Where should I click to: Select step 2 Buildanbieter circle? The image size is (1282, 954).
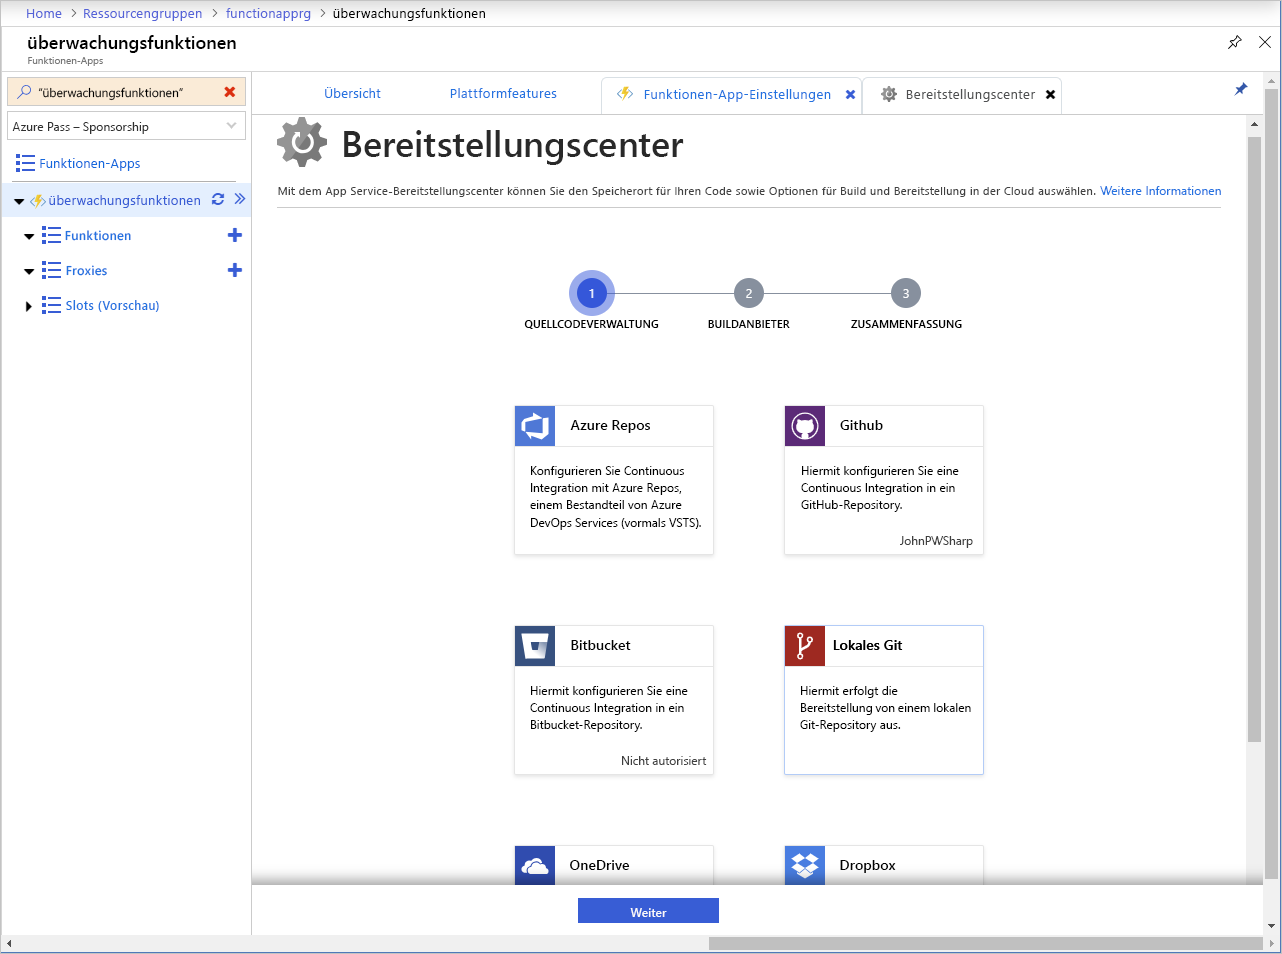[749, 293]
